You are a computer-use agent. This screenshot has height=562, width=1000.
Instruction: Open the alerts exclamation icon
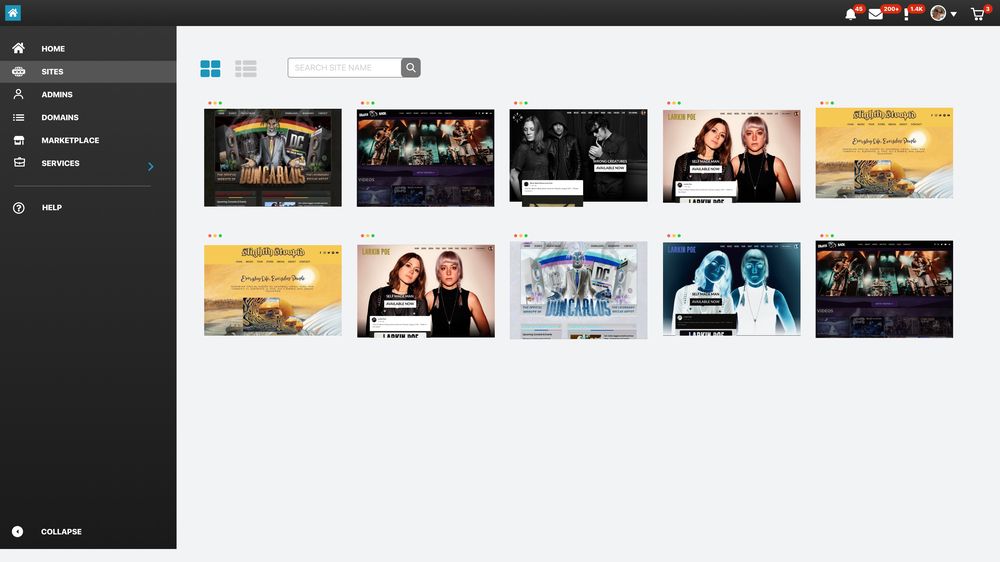(x=906, y=14)
